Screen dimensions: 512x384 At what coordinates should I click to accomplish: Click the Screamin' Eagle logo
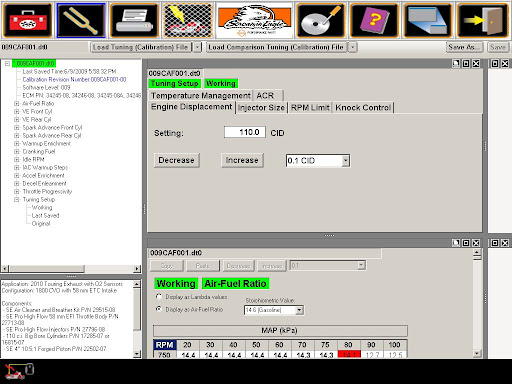tap(254, 21)
